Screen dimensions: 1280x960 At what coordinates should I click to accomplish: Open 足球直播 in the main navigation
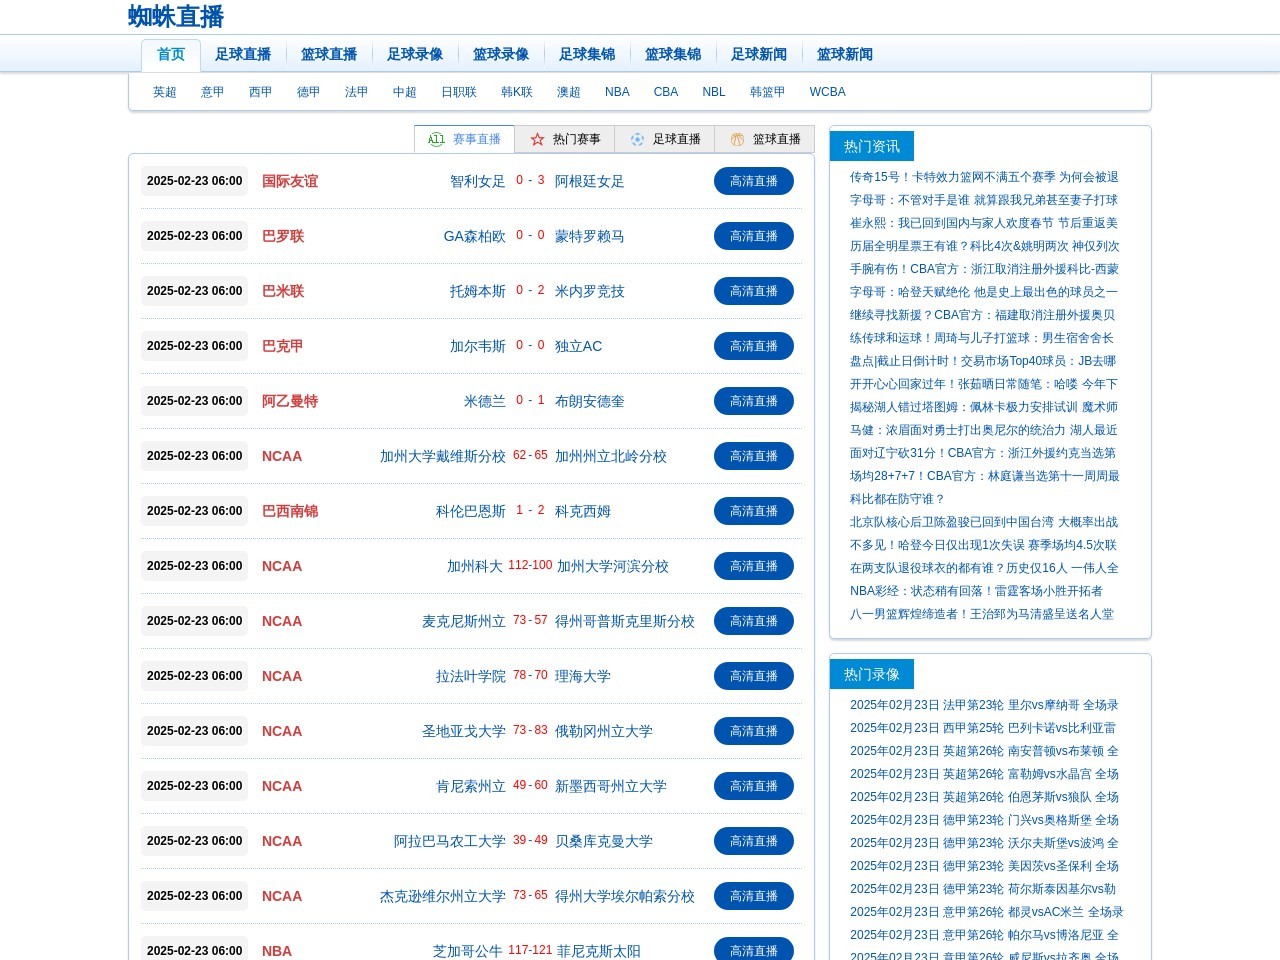243,55
